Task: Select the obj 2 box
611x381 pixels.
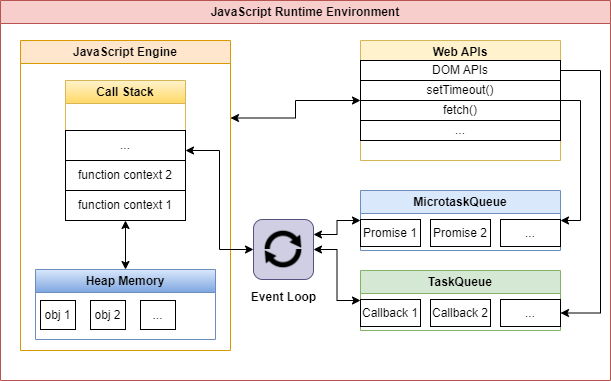Action: pyautogui.click(x=108, y=315)
